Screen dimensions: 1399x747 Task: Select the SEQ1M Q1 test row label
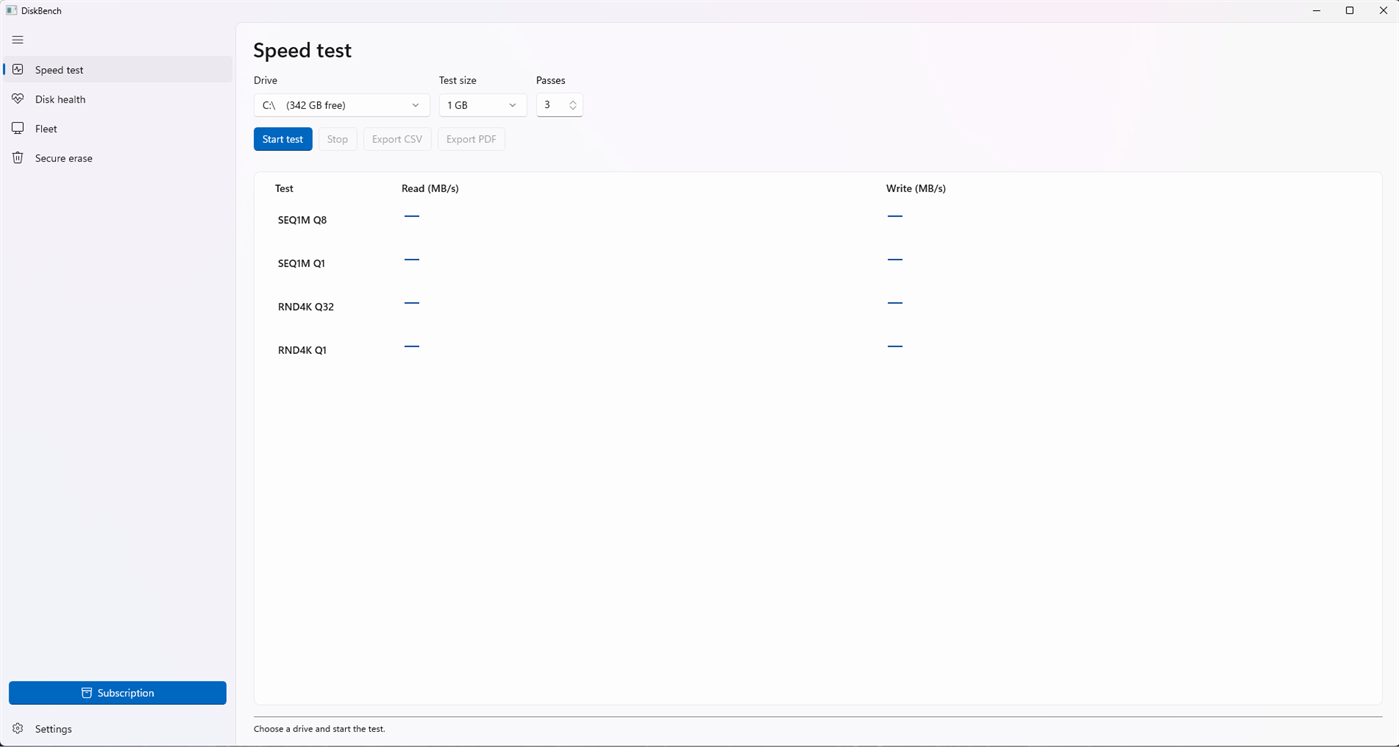[301, 263]
